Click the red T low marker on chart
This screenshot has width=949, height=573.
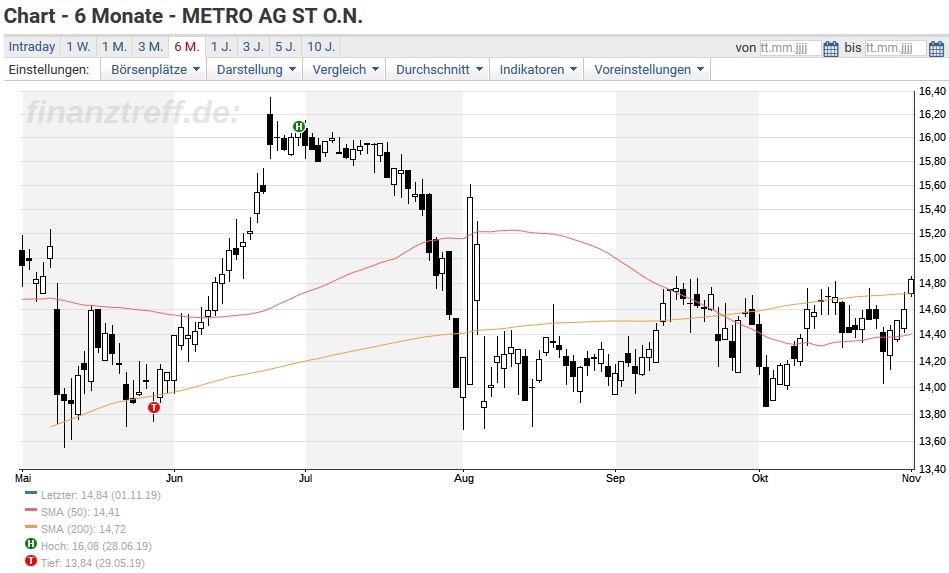[x=154, y=407]
